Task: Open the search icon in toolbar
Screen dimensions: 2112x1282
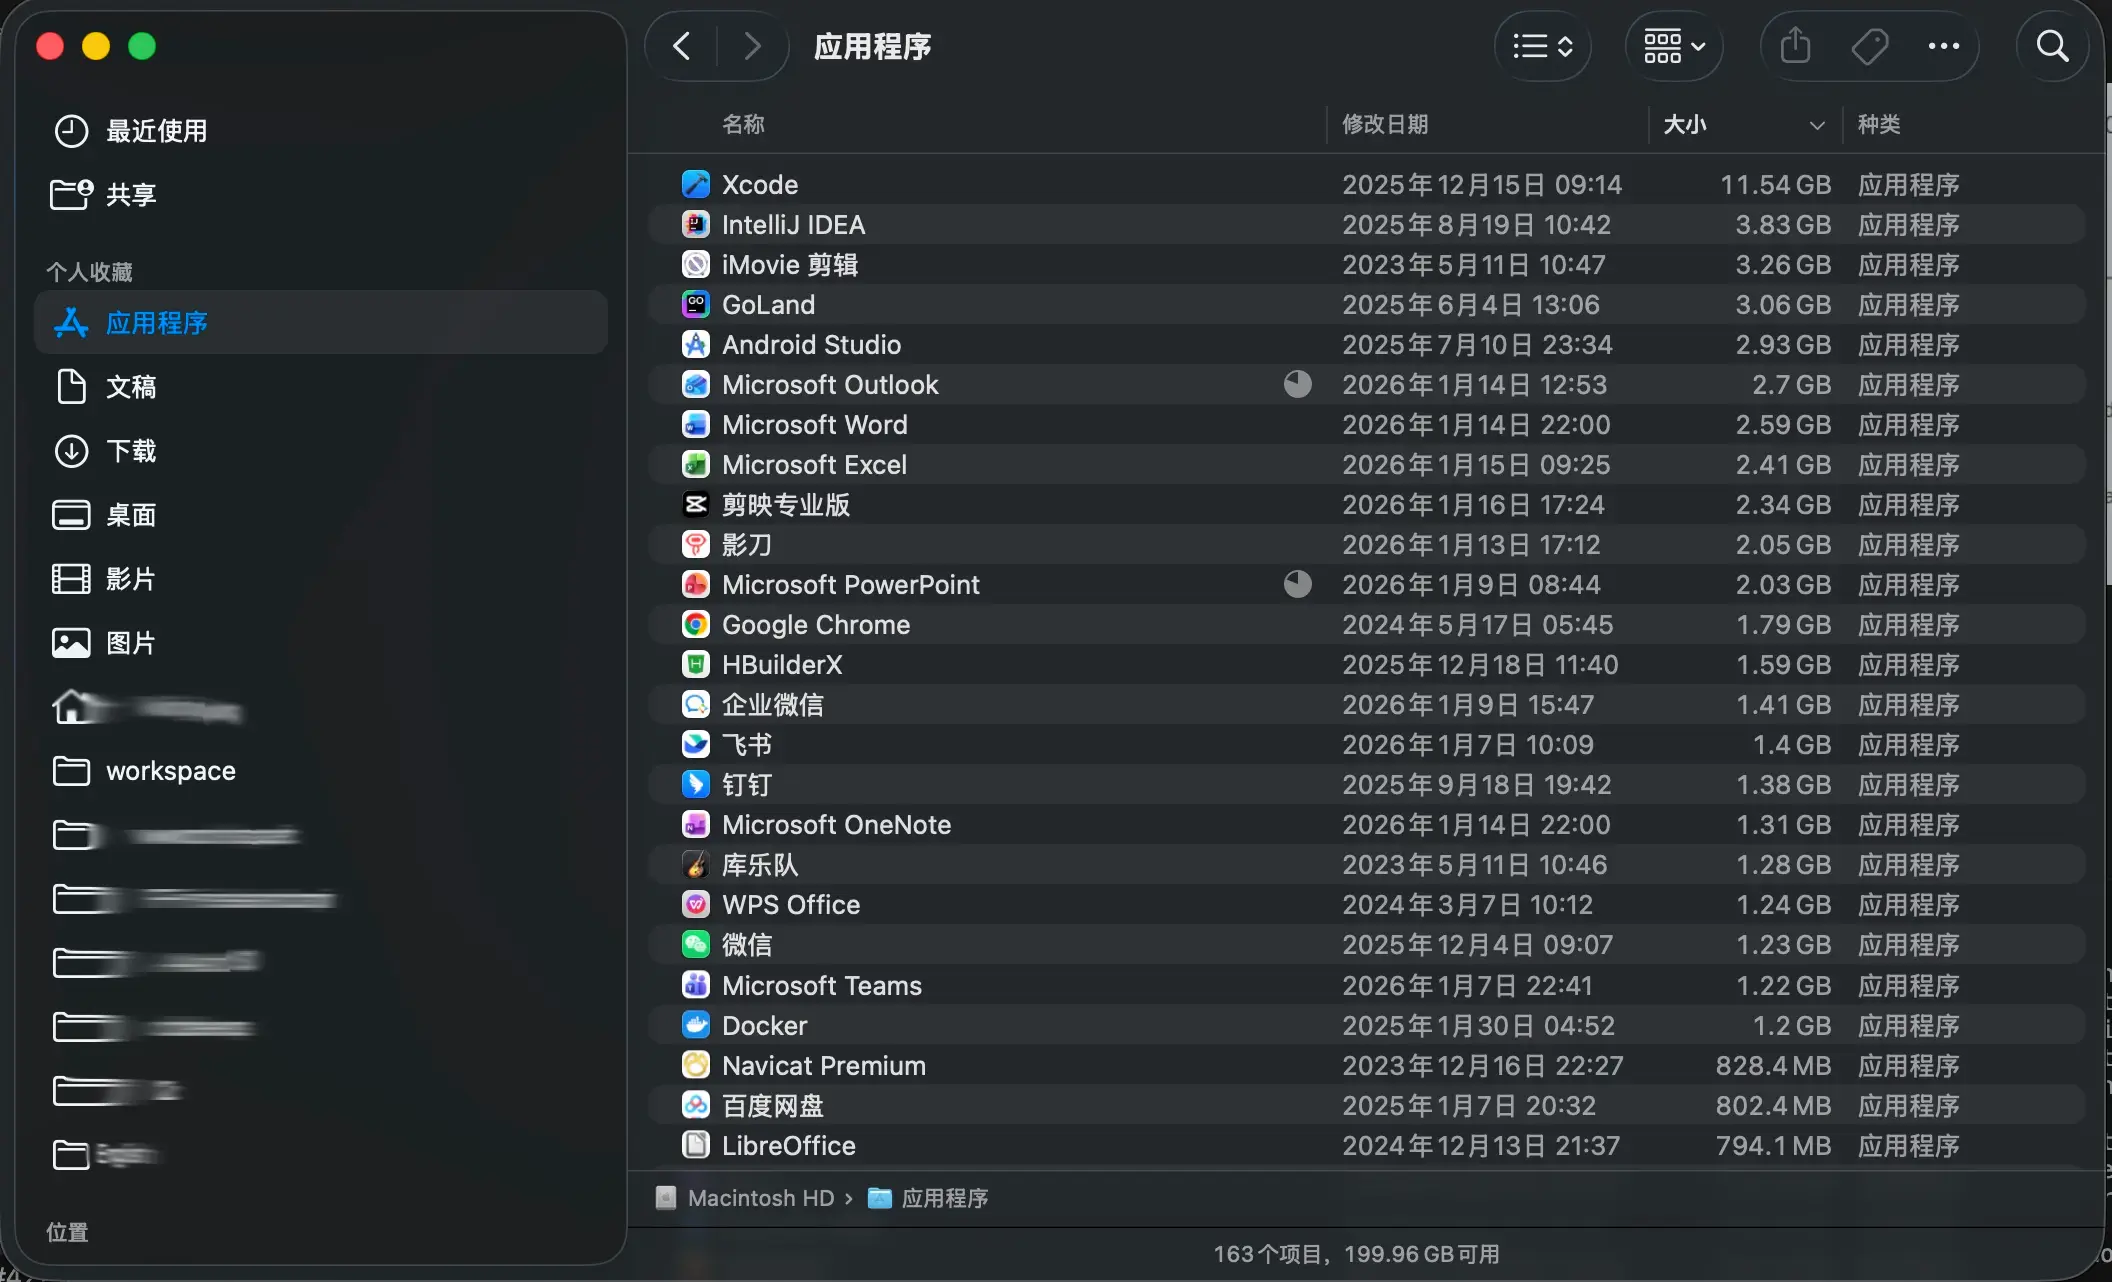Action: 2052,46
